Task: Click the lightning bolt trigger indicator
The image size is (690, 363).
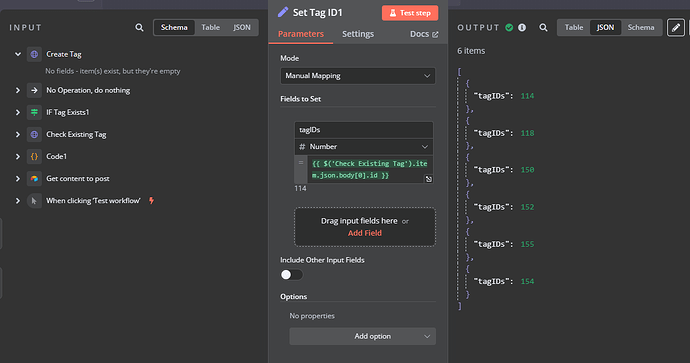Action: point(151,201)
